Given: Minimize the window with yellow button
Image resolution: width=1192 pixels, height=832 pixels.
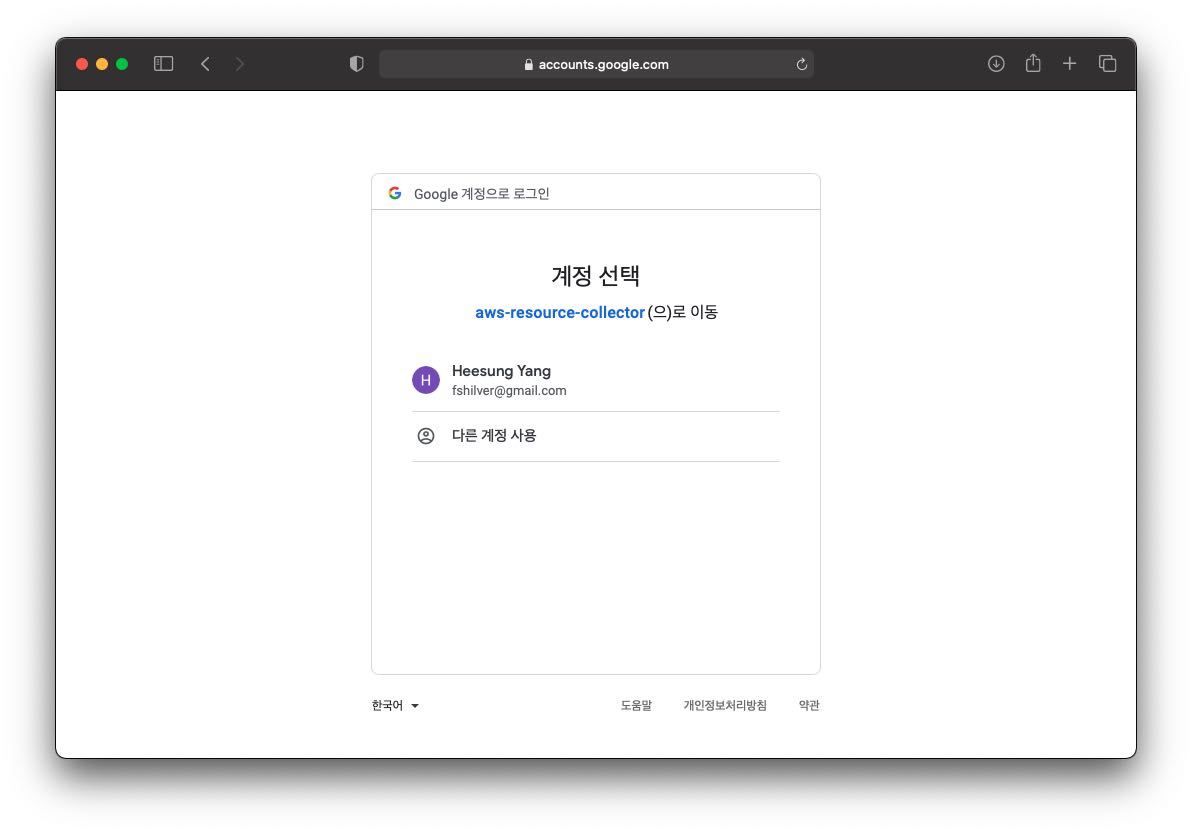Looking at the screenshot, I should (x=102, y=64).
